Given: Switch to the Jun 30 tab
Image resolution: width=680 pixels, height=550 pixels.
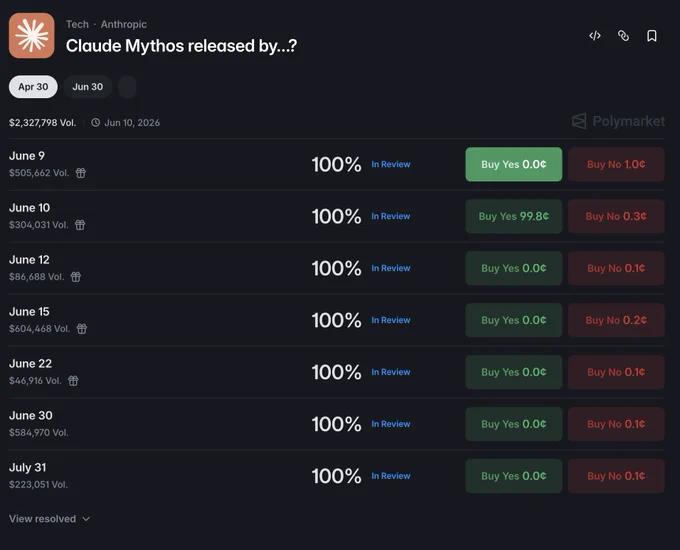Looking at the screenshot, I should 88,87.
